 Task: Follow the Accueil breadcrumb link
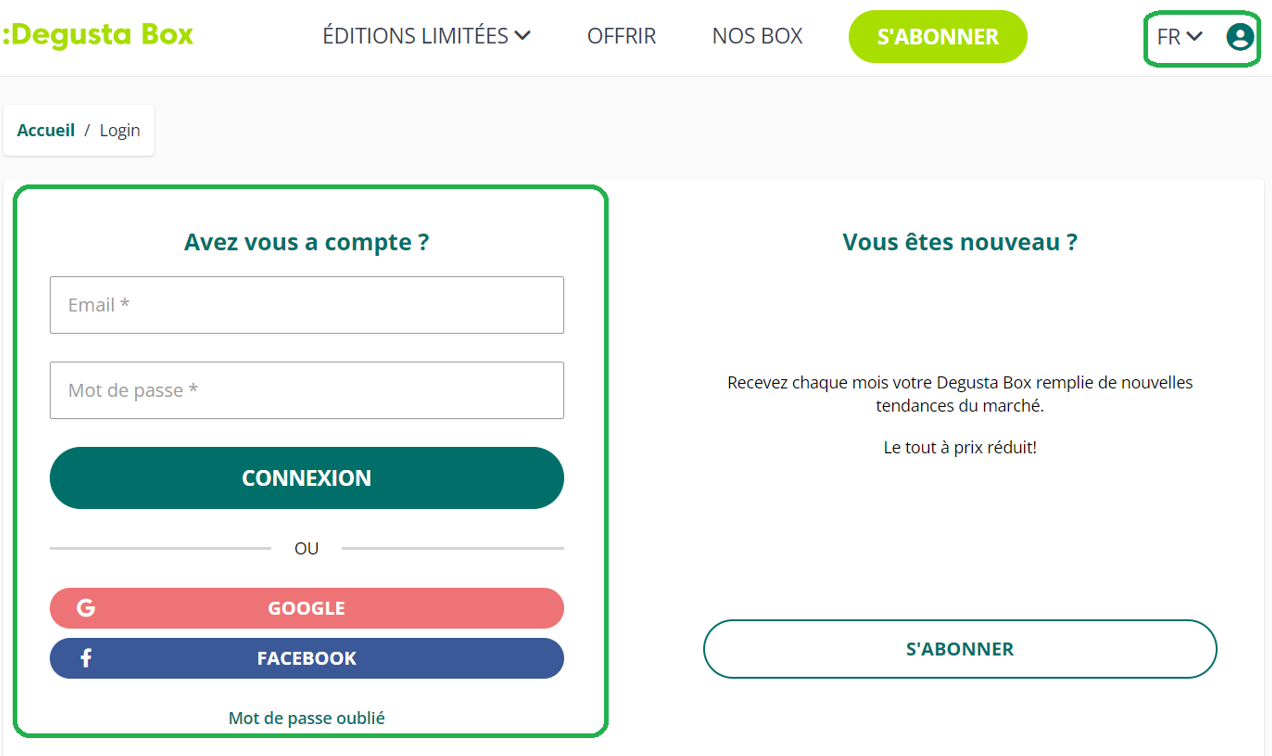pyautogui.click(x=46, y=130)
